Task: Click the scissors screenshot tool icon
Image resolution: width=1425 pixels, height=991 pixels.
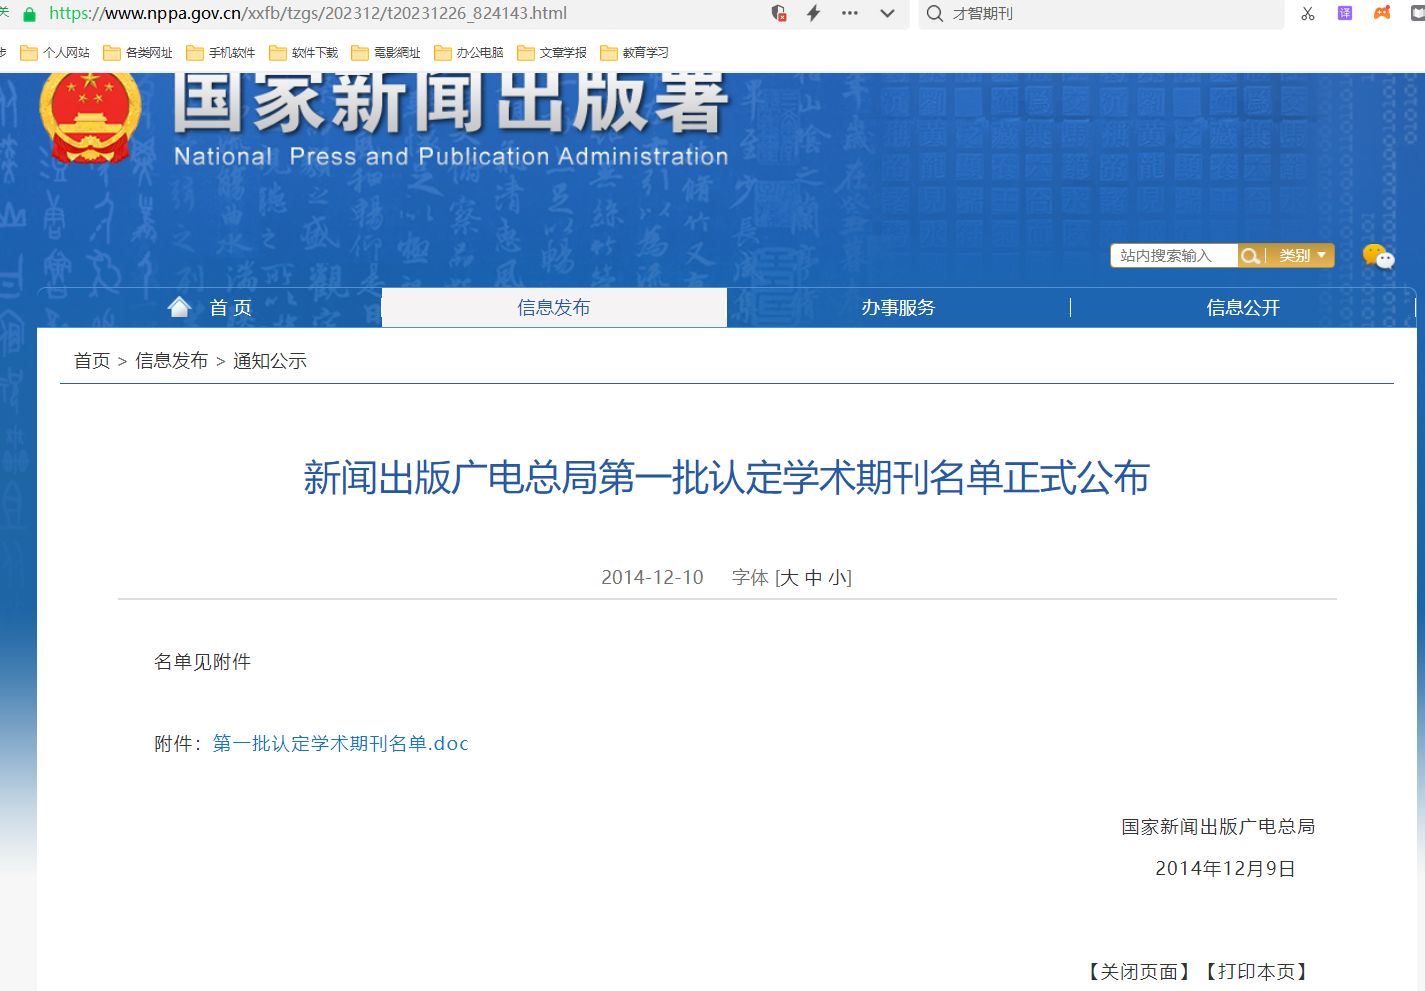Action: pos(1308,13)
